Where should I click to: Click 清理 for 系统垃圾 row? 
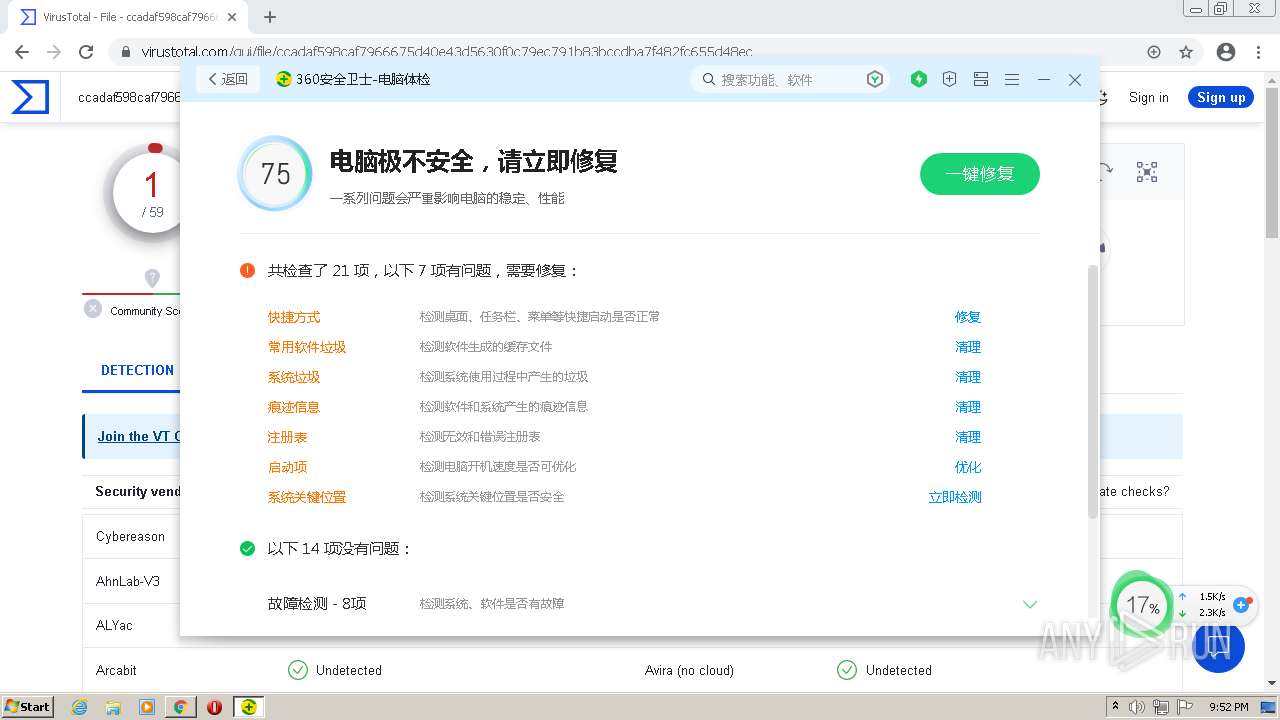pyautogui.click(x=967, y=377)
